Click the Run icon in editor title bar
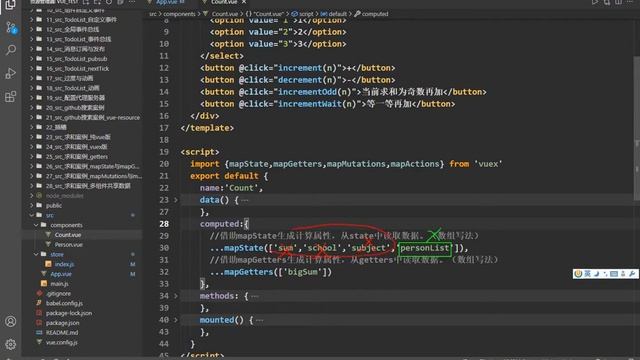This screenshot has width=640, height=360. 595,2
